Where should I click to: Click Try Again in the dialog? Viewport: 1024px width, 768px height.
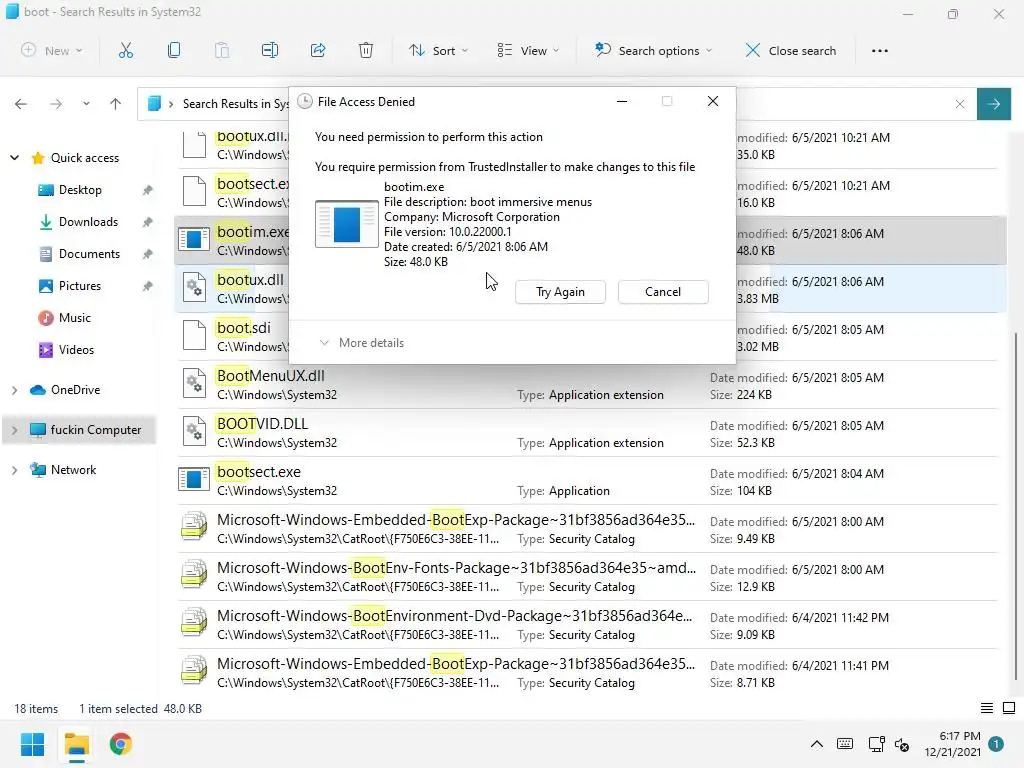point(560,292)
